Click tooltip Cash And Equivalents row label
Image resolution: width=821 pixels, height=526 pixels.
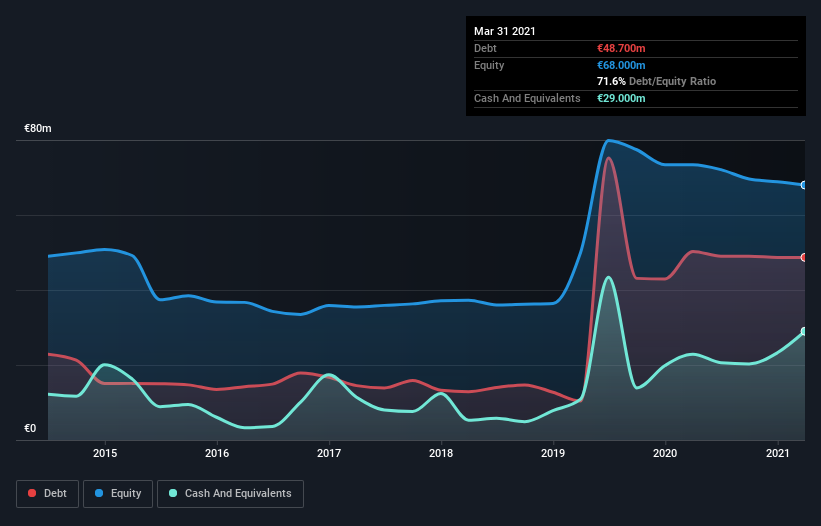click(527, 98)
